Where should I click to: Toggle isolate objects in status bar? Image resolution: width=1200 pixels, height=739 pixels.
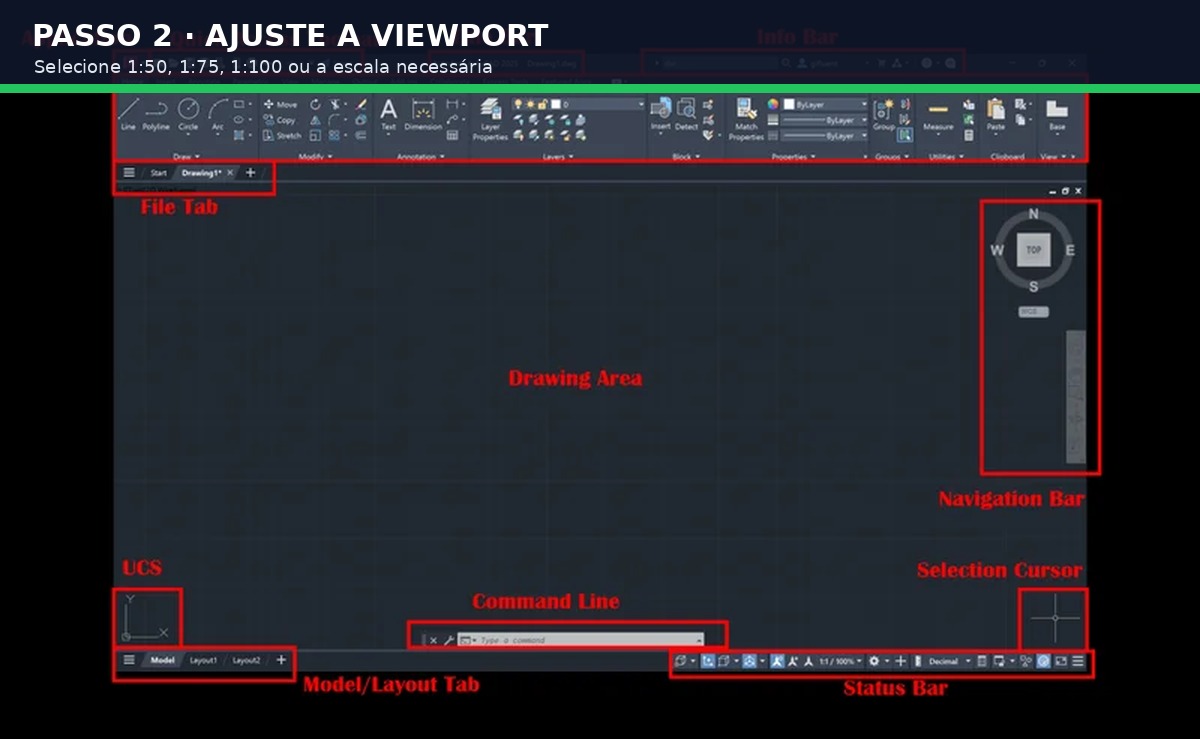tap(1026, 661)
